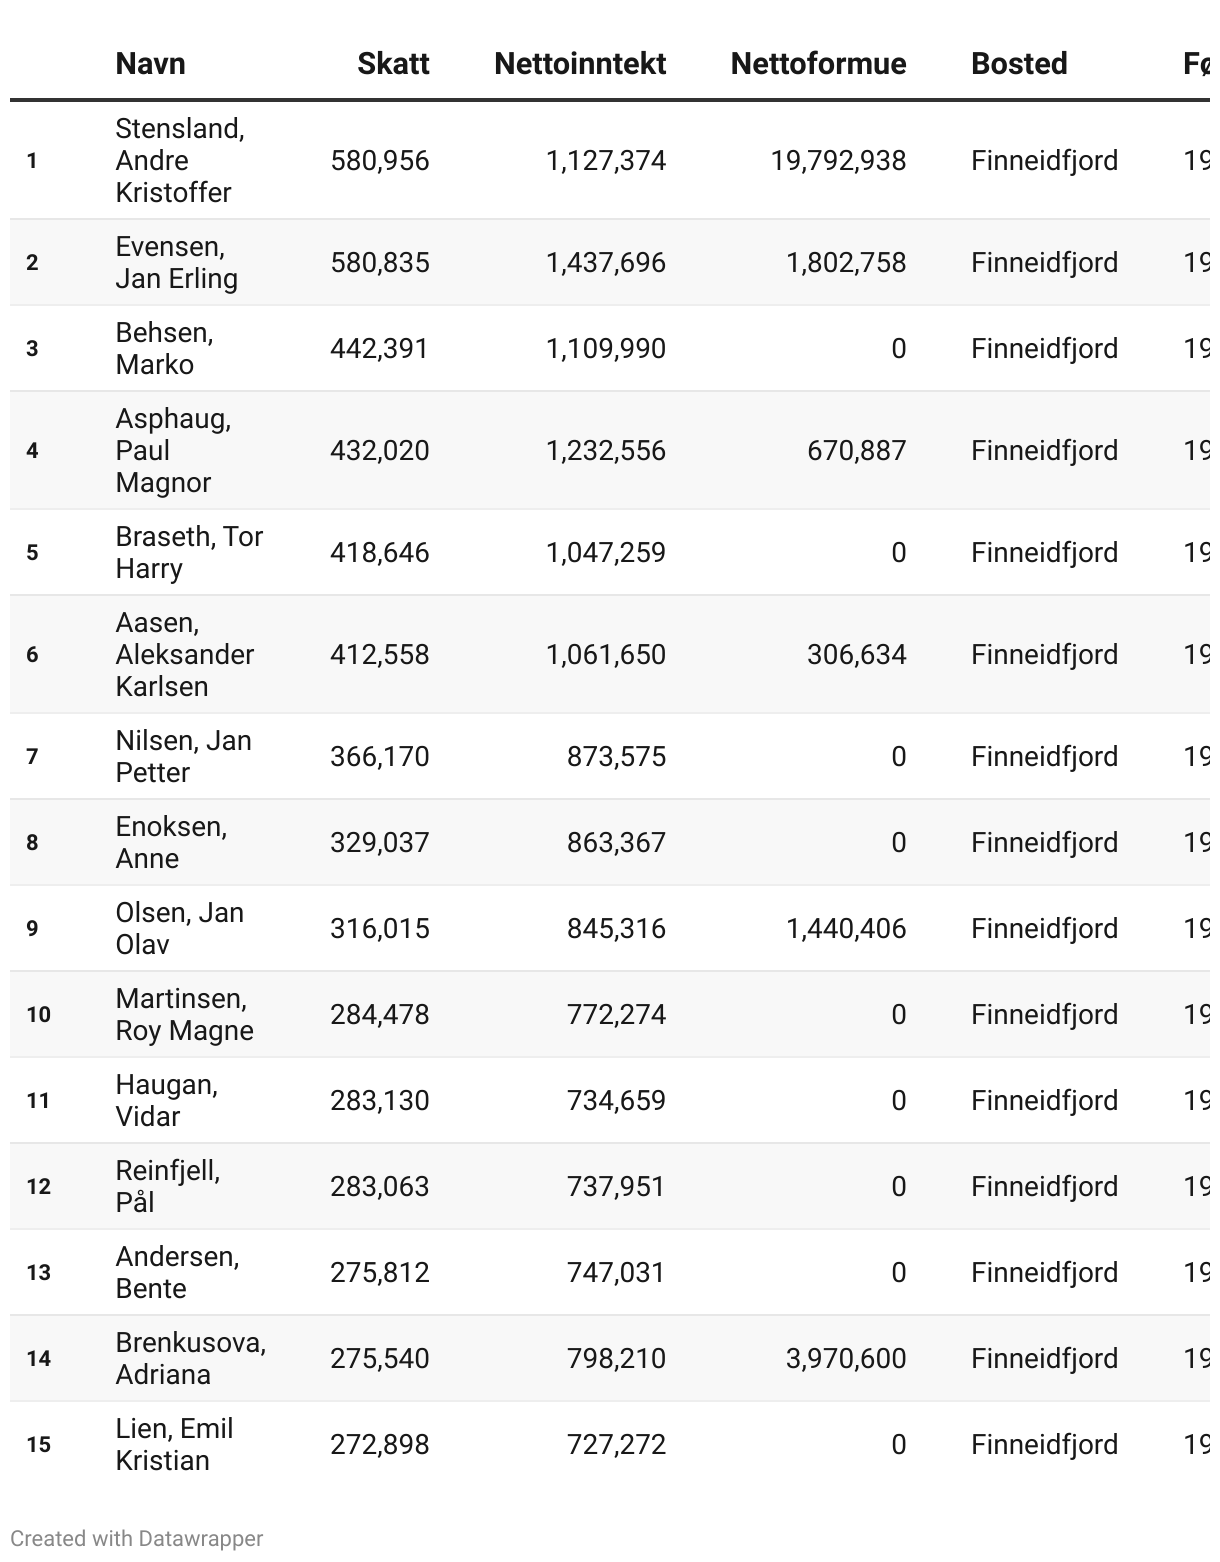Image resolution: width=1220 pixels, height=1562 pixels.
Task: Click the Navn column header
Action: click(x=150, y=64)
